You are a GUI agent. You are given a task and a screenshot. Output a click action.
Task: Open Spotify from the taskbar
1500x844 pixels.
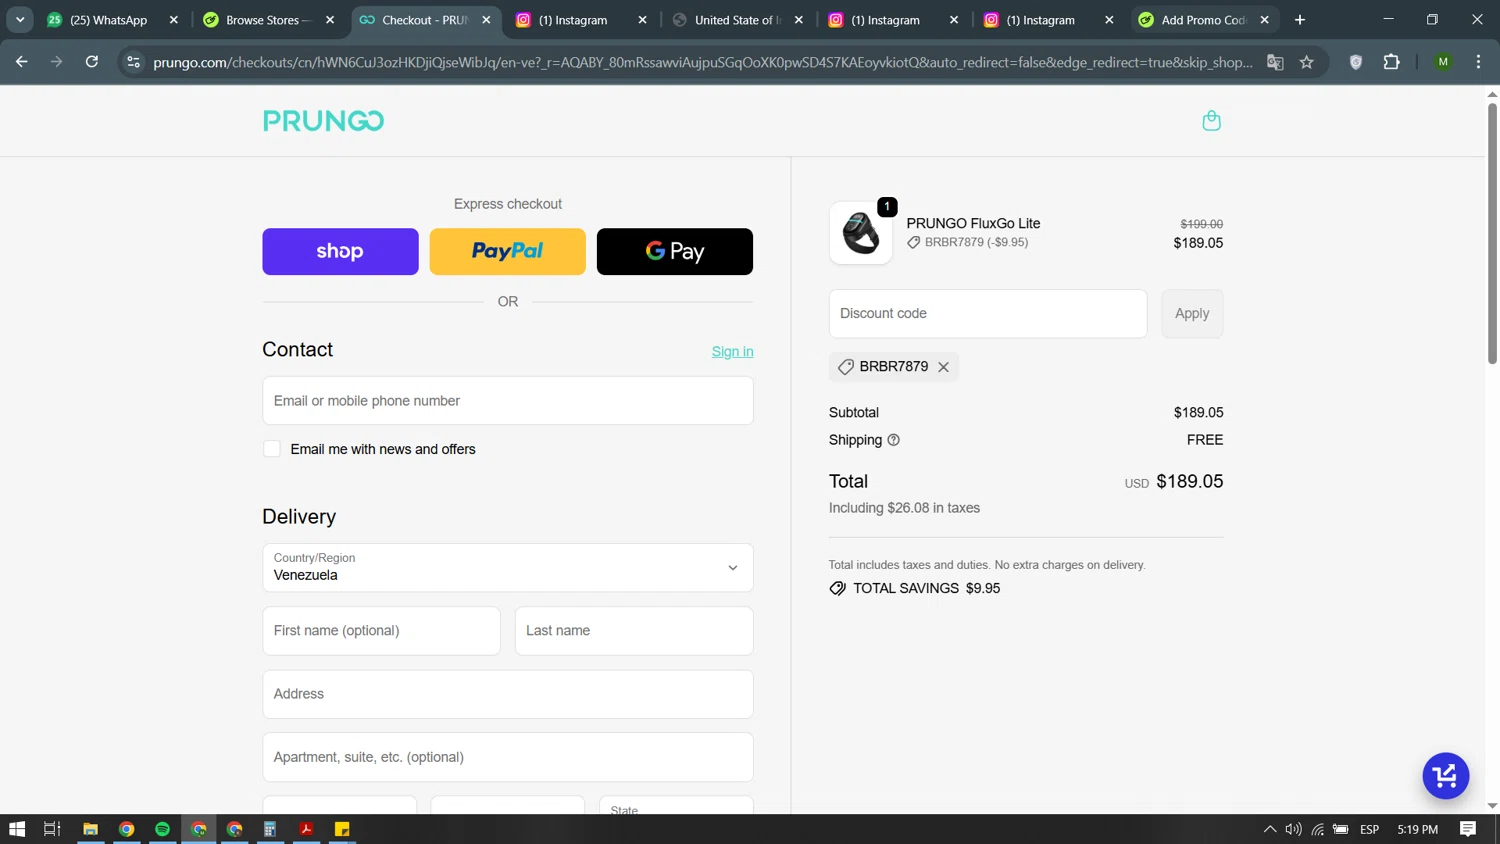click(x=162, y=829)
